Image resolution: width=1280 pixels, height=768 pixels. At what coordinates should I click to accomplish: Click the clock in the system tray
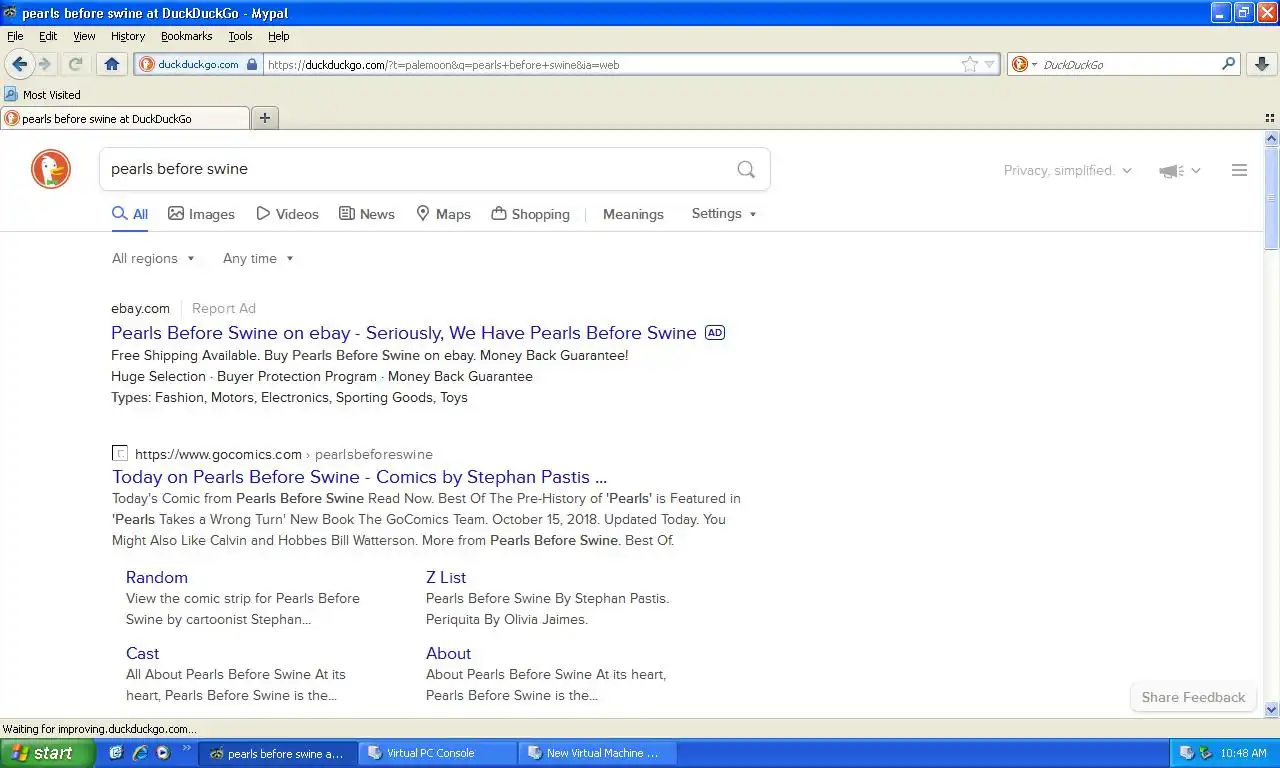(1244, 753)
